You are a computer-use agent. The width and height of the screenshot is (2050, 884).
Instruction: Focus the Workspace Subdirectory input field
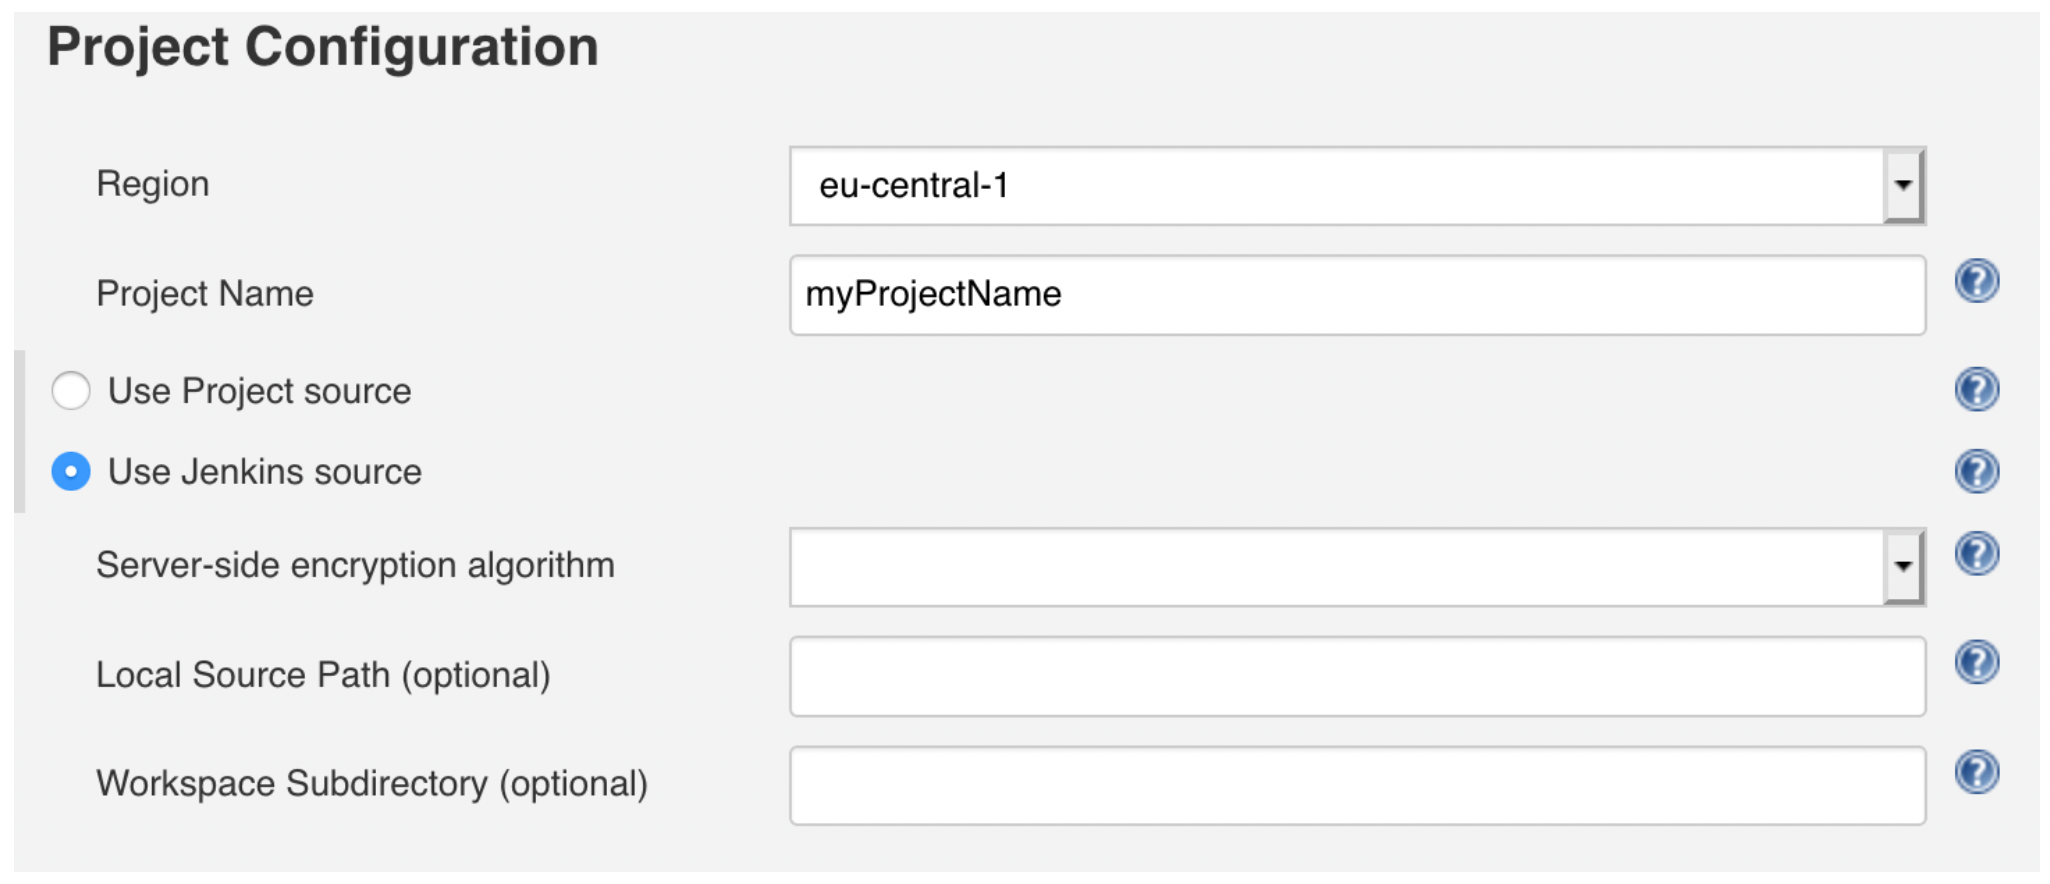coord(1356,785)
